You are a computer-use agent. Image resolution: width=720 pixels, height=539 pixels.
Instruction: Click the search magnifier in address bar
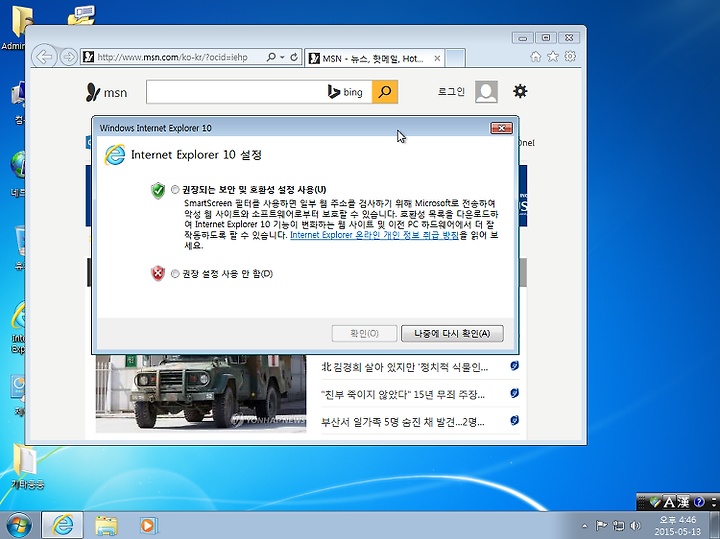(x=271, y=57)
